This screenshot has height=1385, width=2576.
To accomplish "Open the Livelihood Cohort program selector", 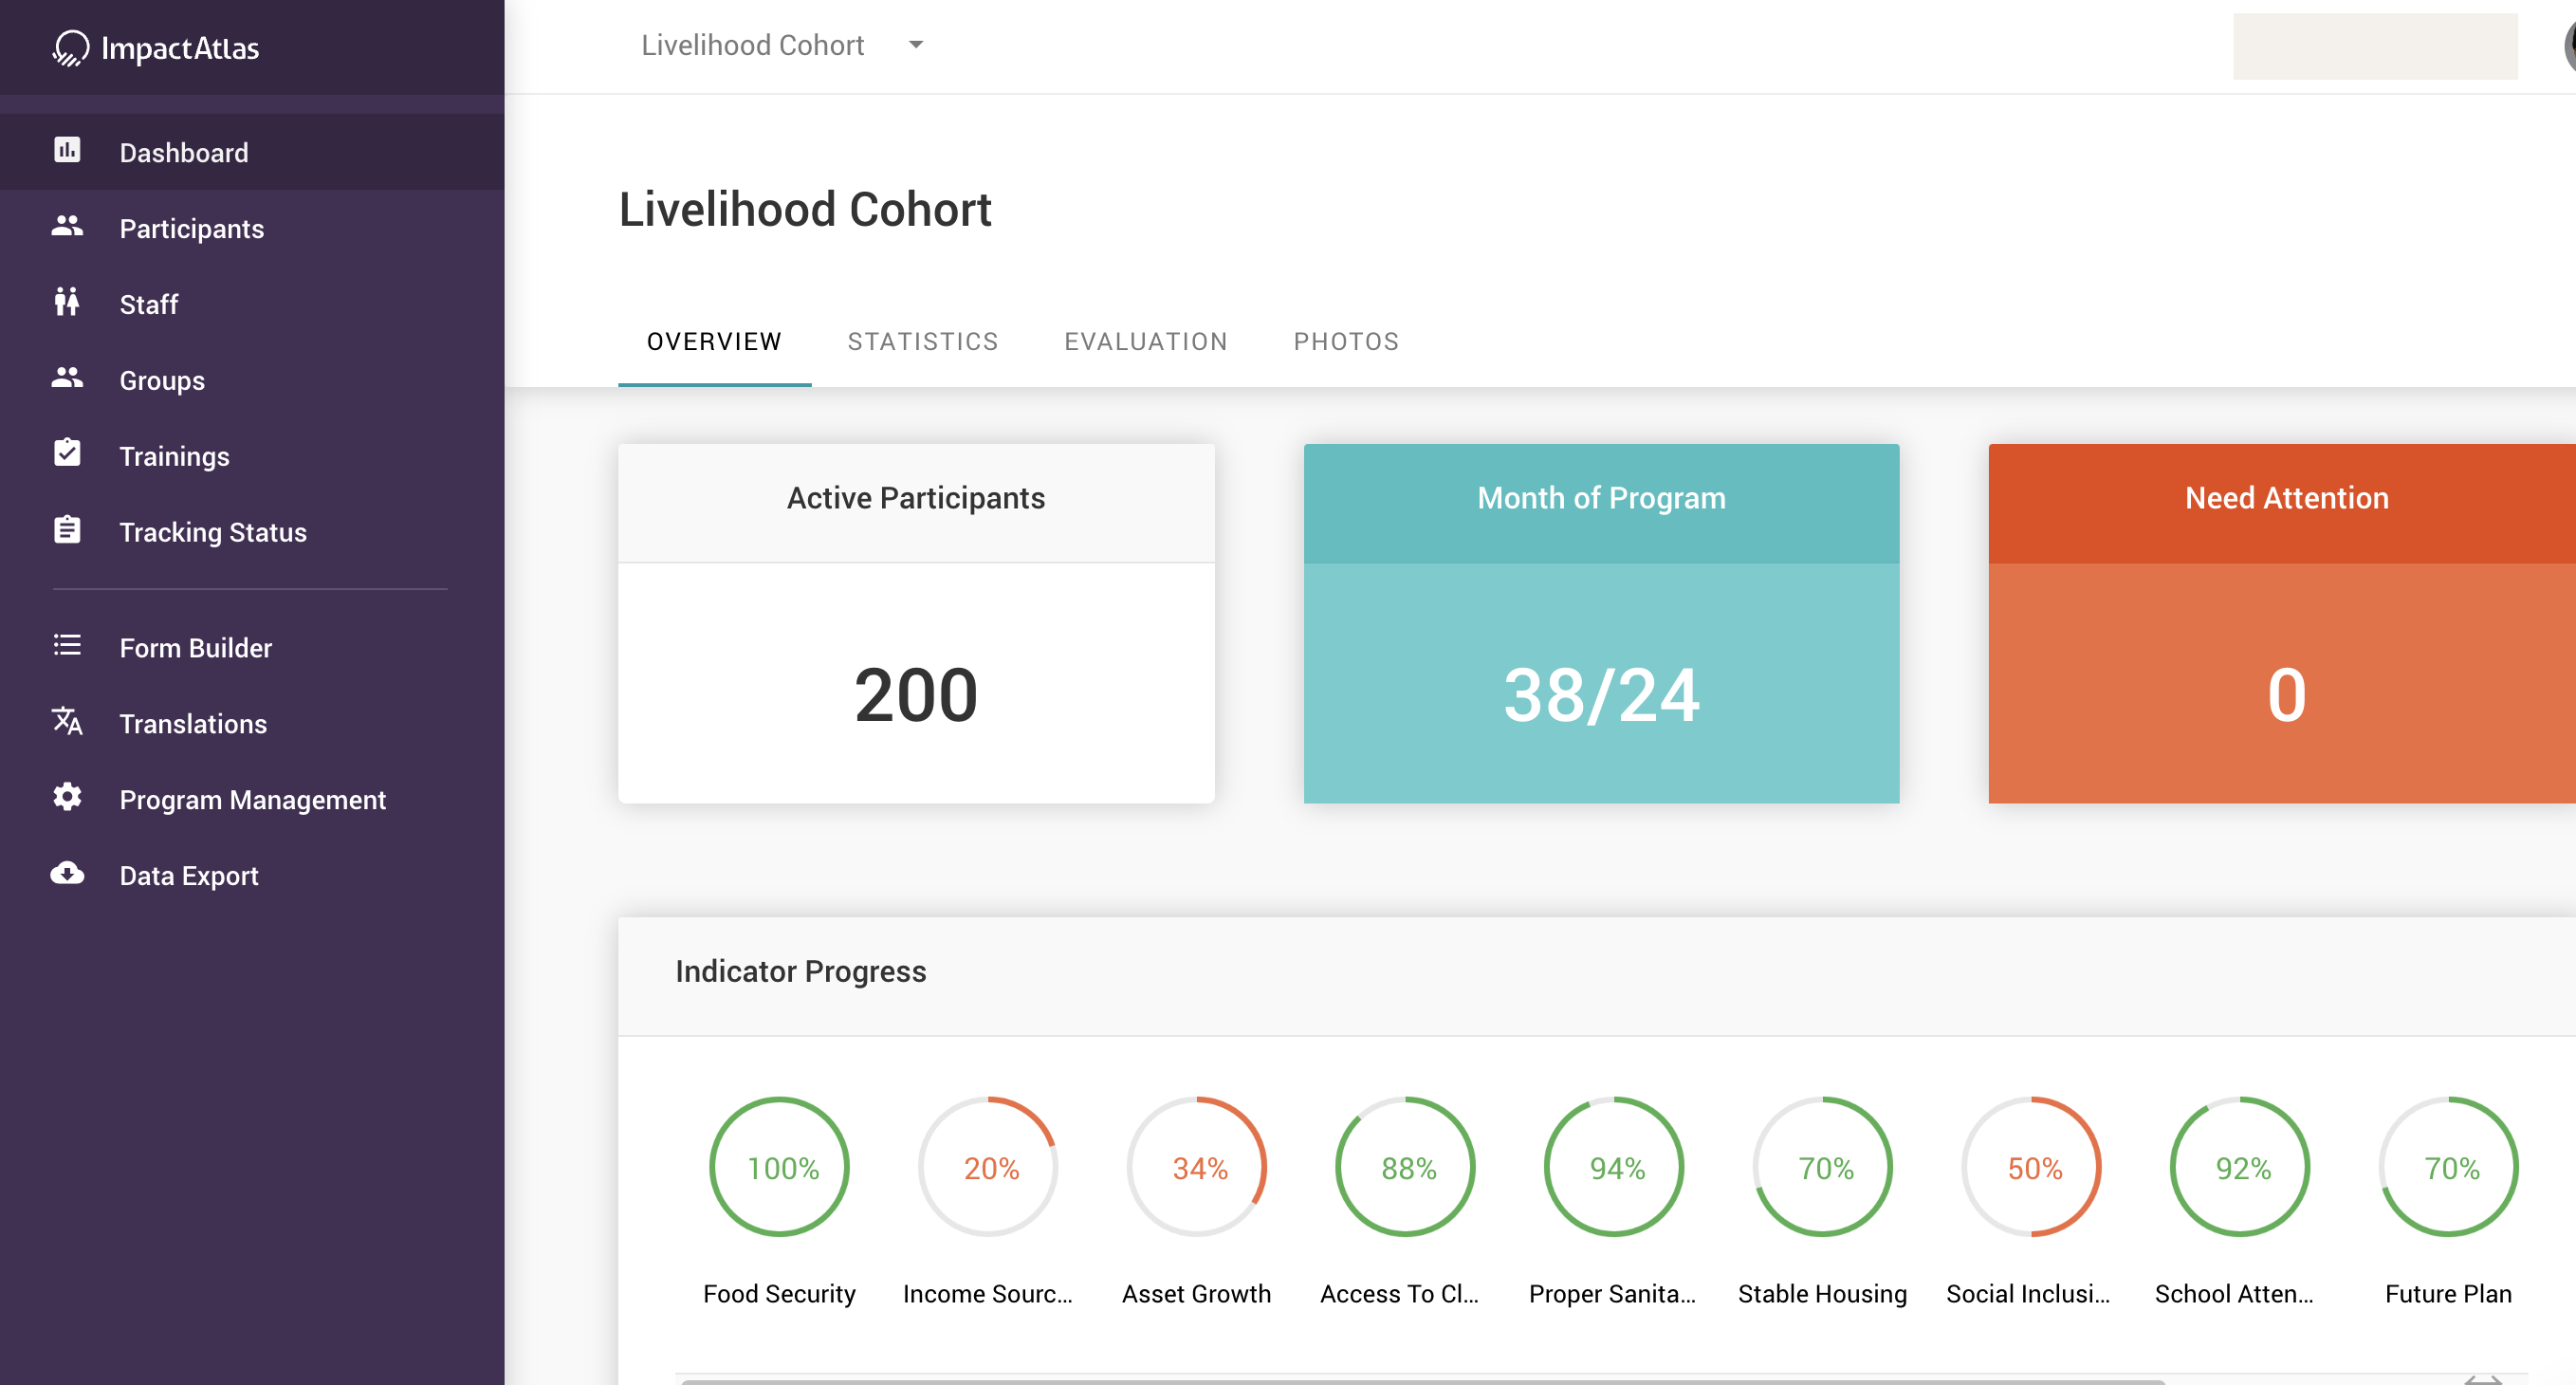I will (752, 45).
